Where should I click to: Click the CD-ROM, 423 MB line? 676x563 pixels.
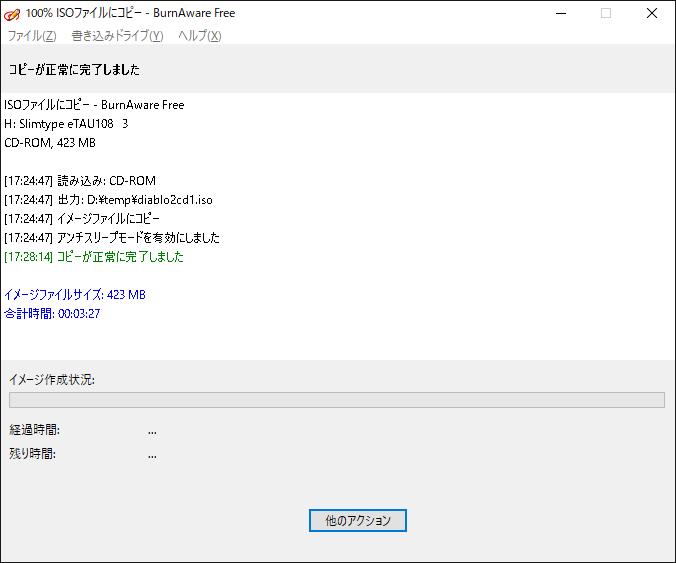(x=50, y=143)
